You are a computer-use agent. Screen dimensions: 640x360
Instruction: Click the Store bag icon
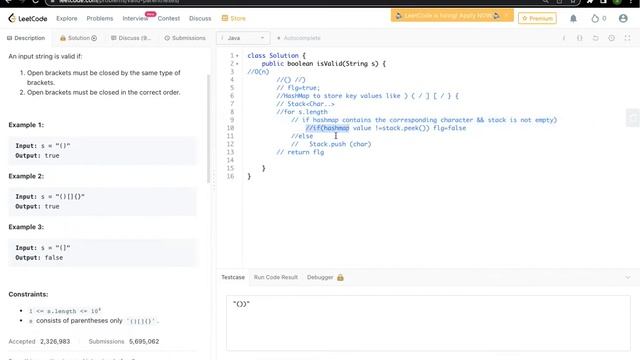(x=224, y=18)
